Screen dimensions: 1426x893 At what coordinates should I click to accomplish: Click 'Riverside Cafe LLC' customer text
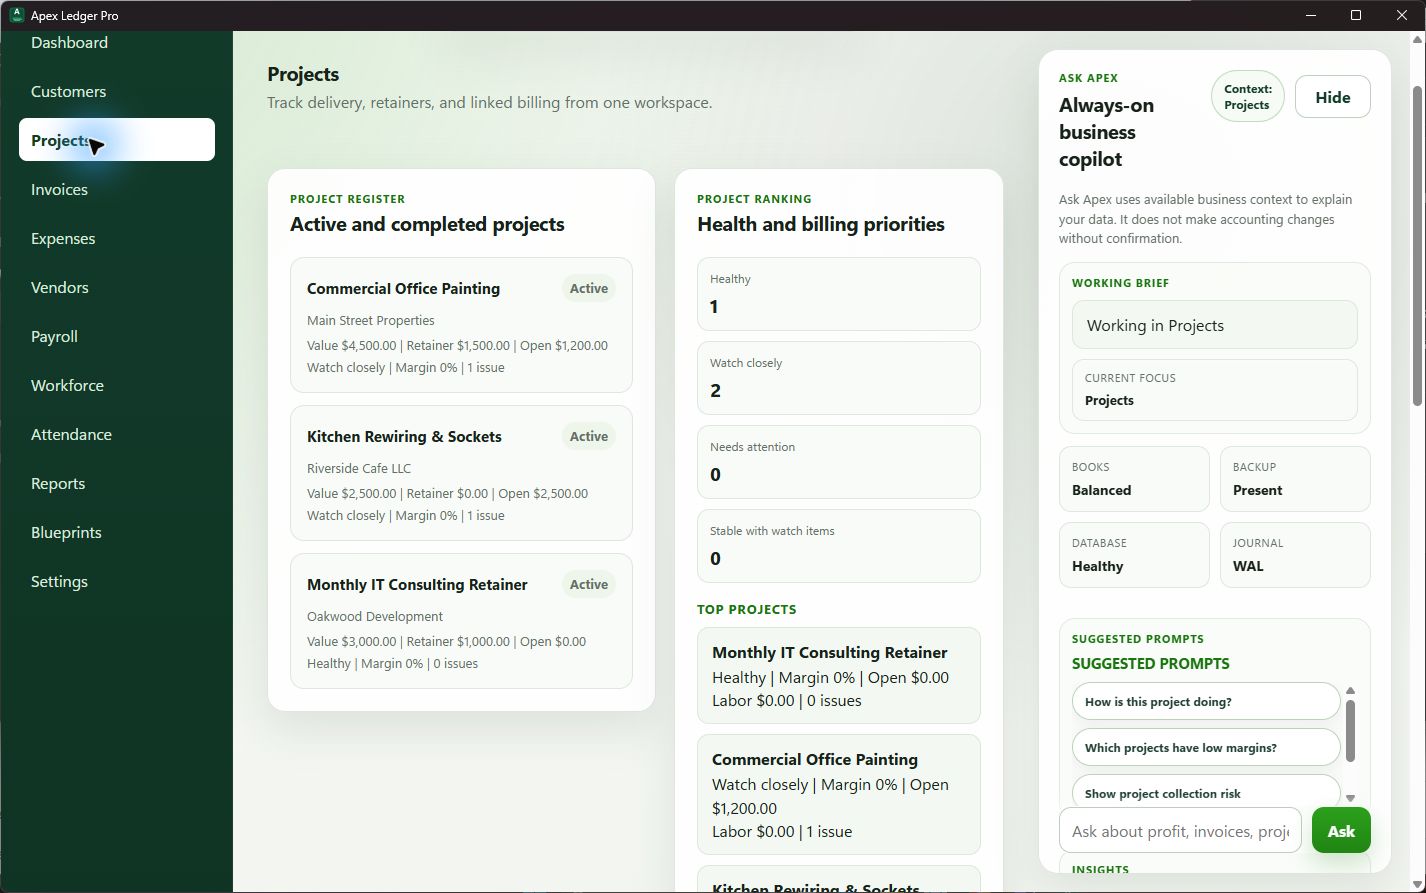pos(359,469)
